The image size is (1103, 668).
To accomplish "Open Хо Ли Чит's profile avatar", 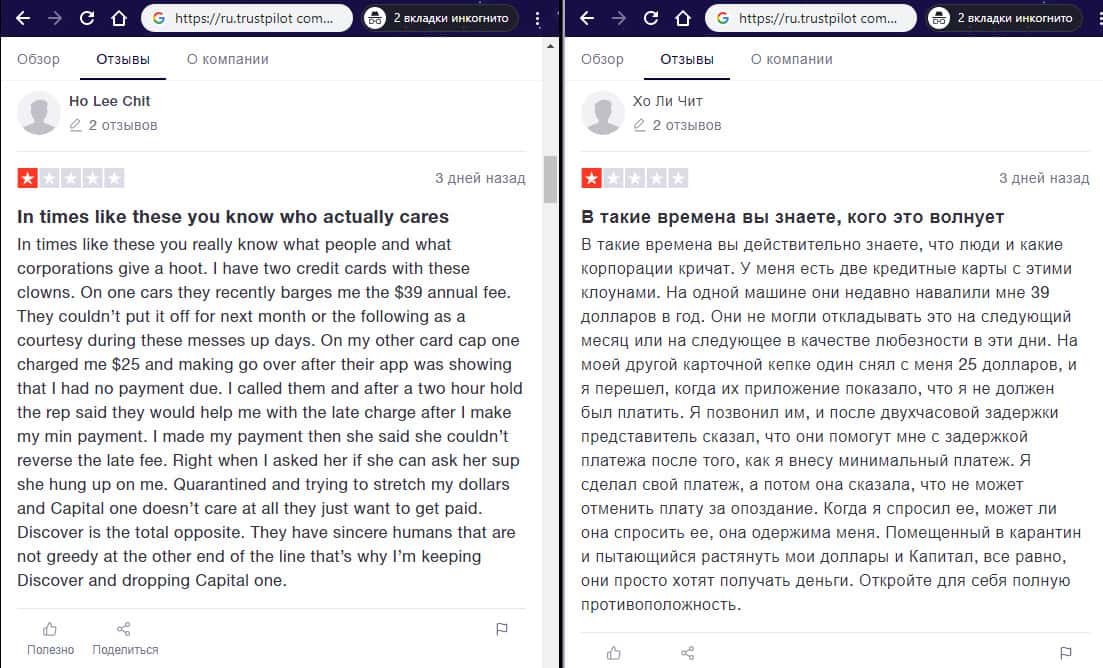I will (x=603, y=113).
